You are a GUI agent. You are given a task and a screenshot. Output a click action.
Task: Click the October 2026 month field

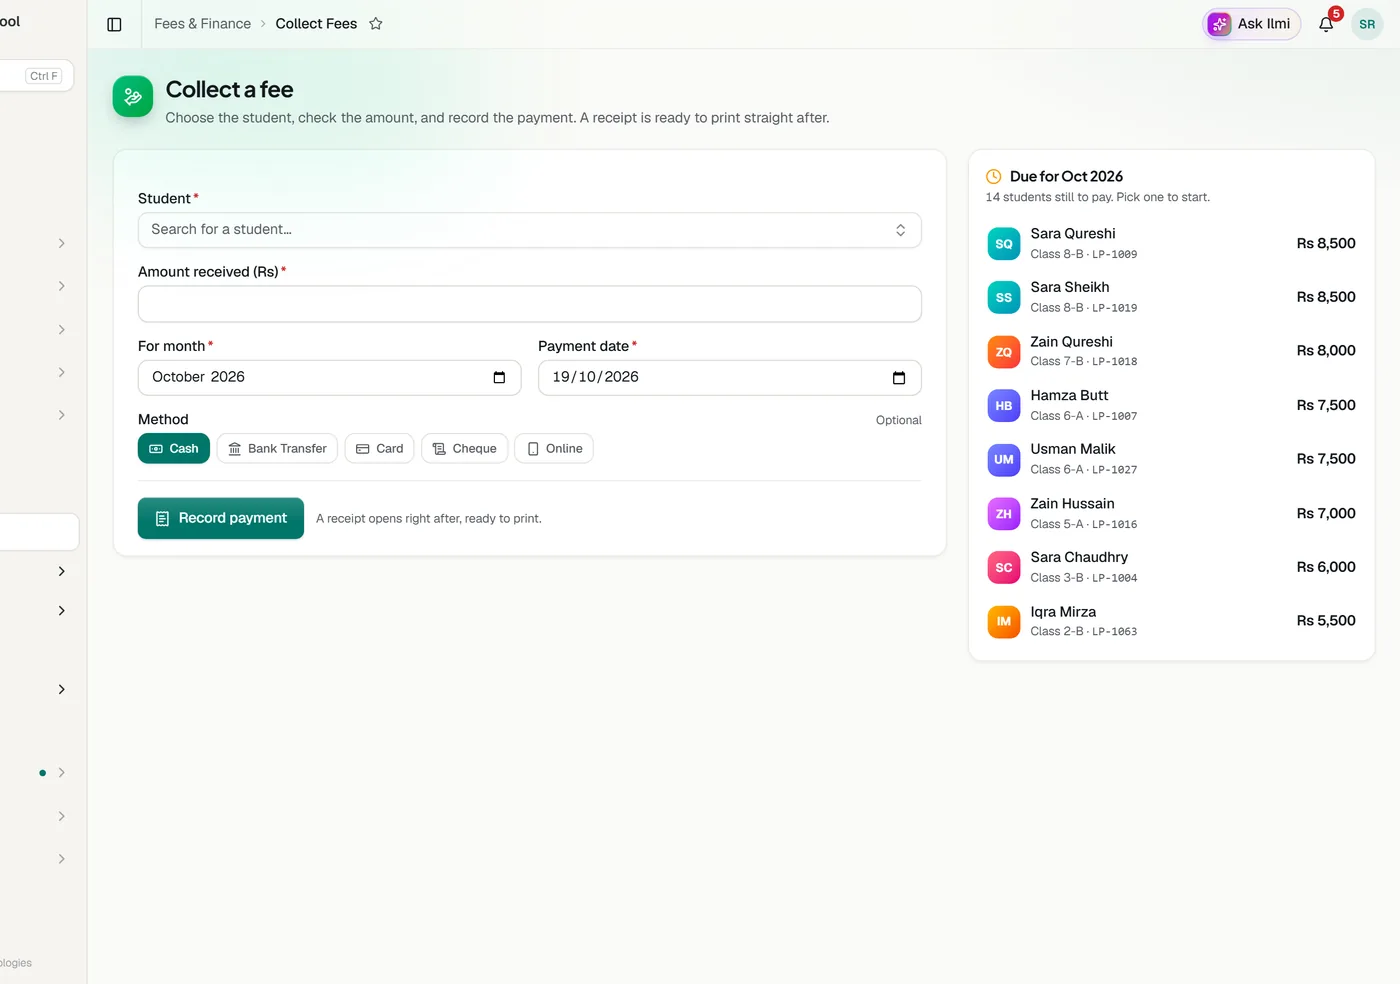329,378
